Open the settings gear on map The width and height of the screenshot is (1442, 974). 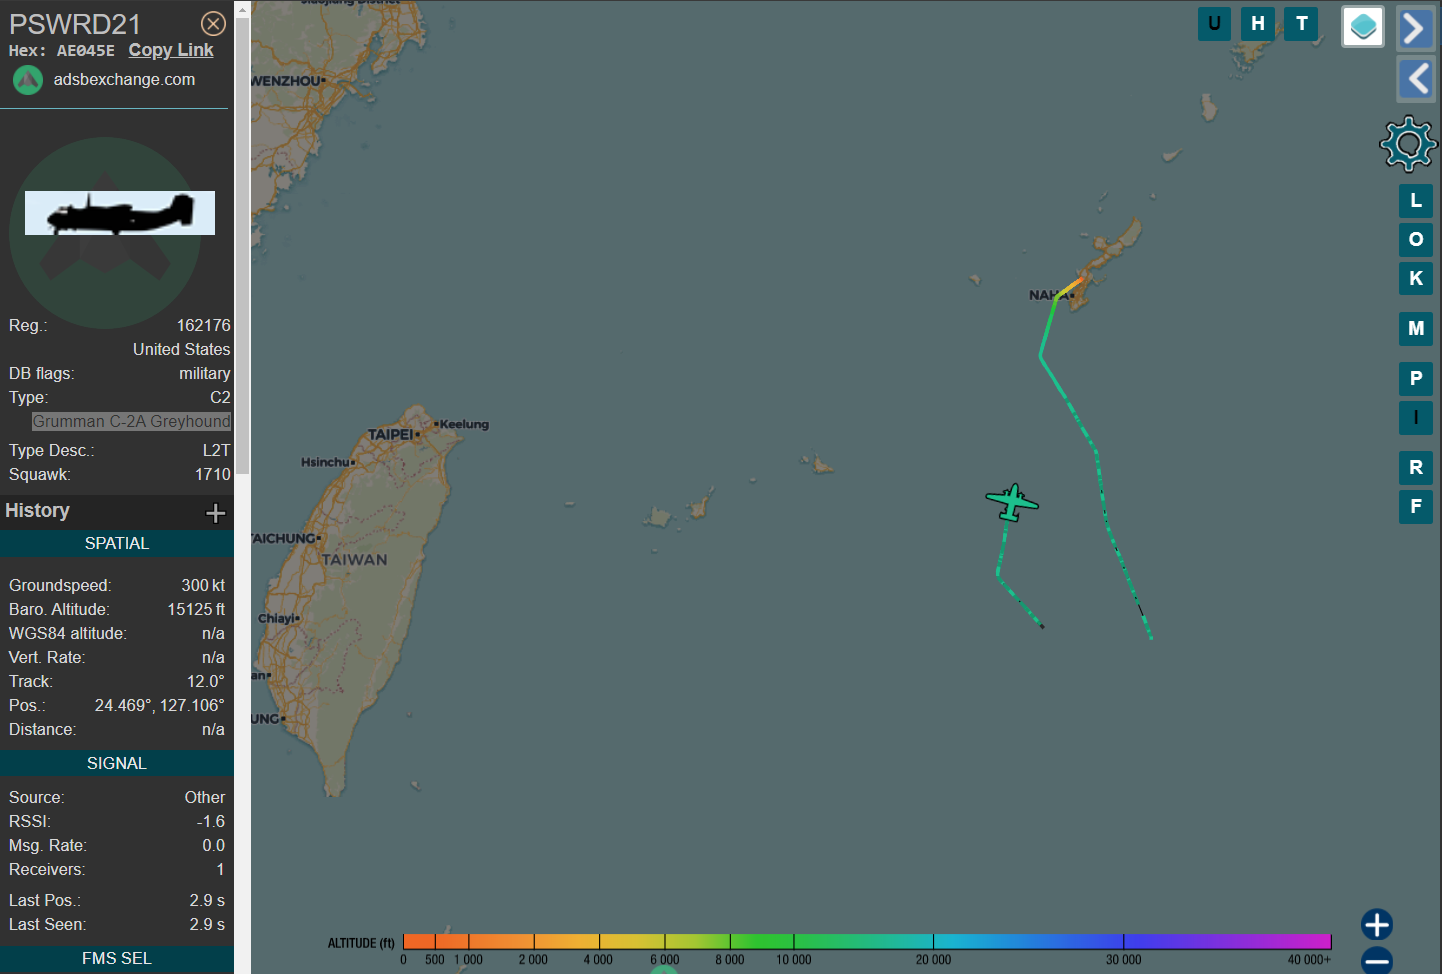1409,144
